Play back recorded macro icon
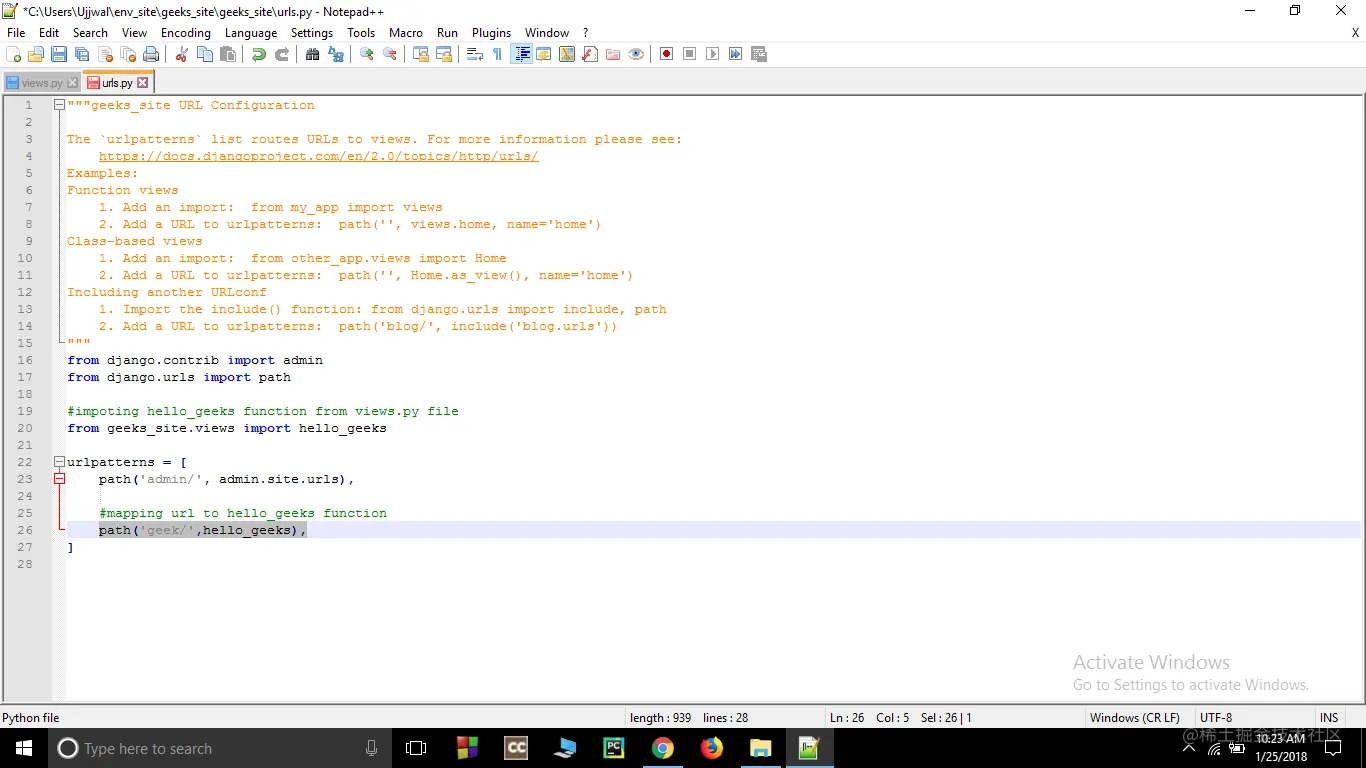This screenshot has height=768, width=1366. coord(713,54)
